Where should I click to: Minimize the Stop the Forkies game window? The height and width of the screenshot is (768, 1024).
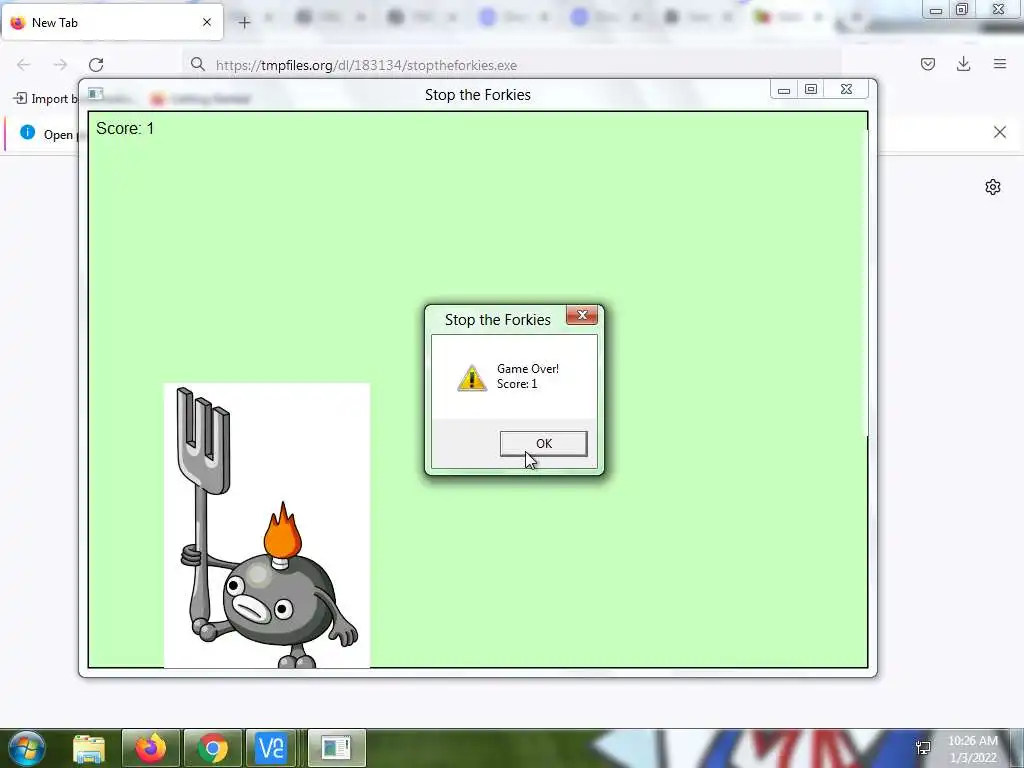(784, 90)
